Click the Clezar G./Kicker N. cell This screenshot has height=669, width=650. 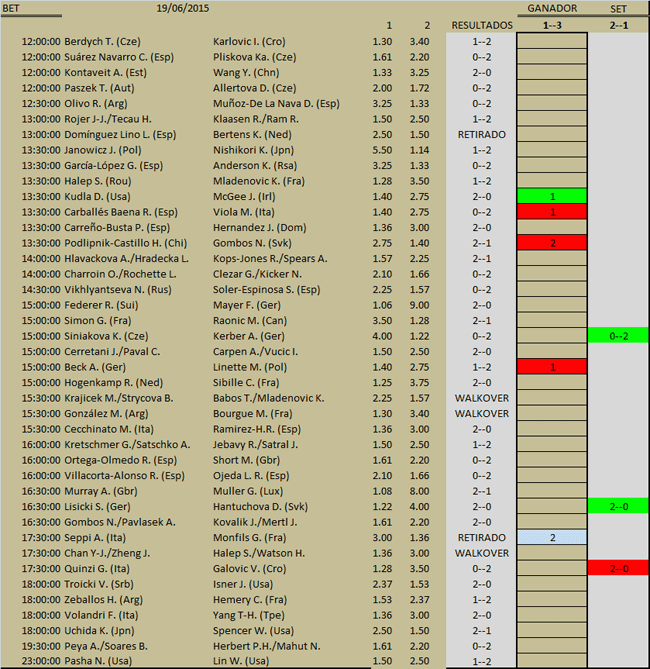point(257,274)
